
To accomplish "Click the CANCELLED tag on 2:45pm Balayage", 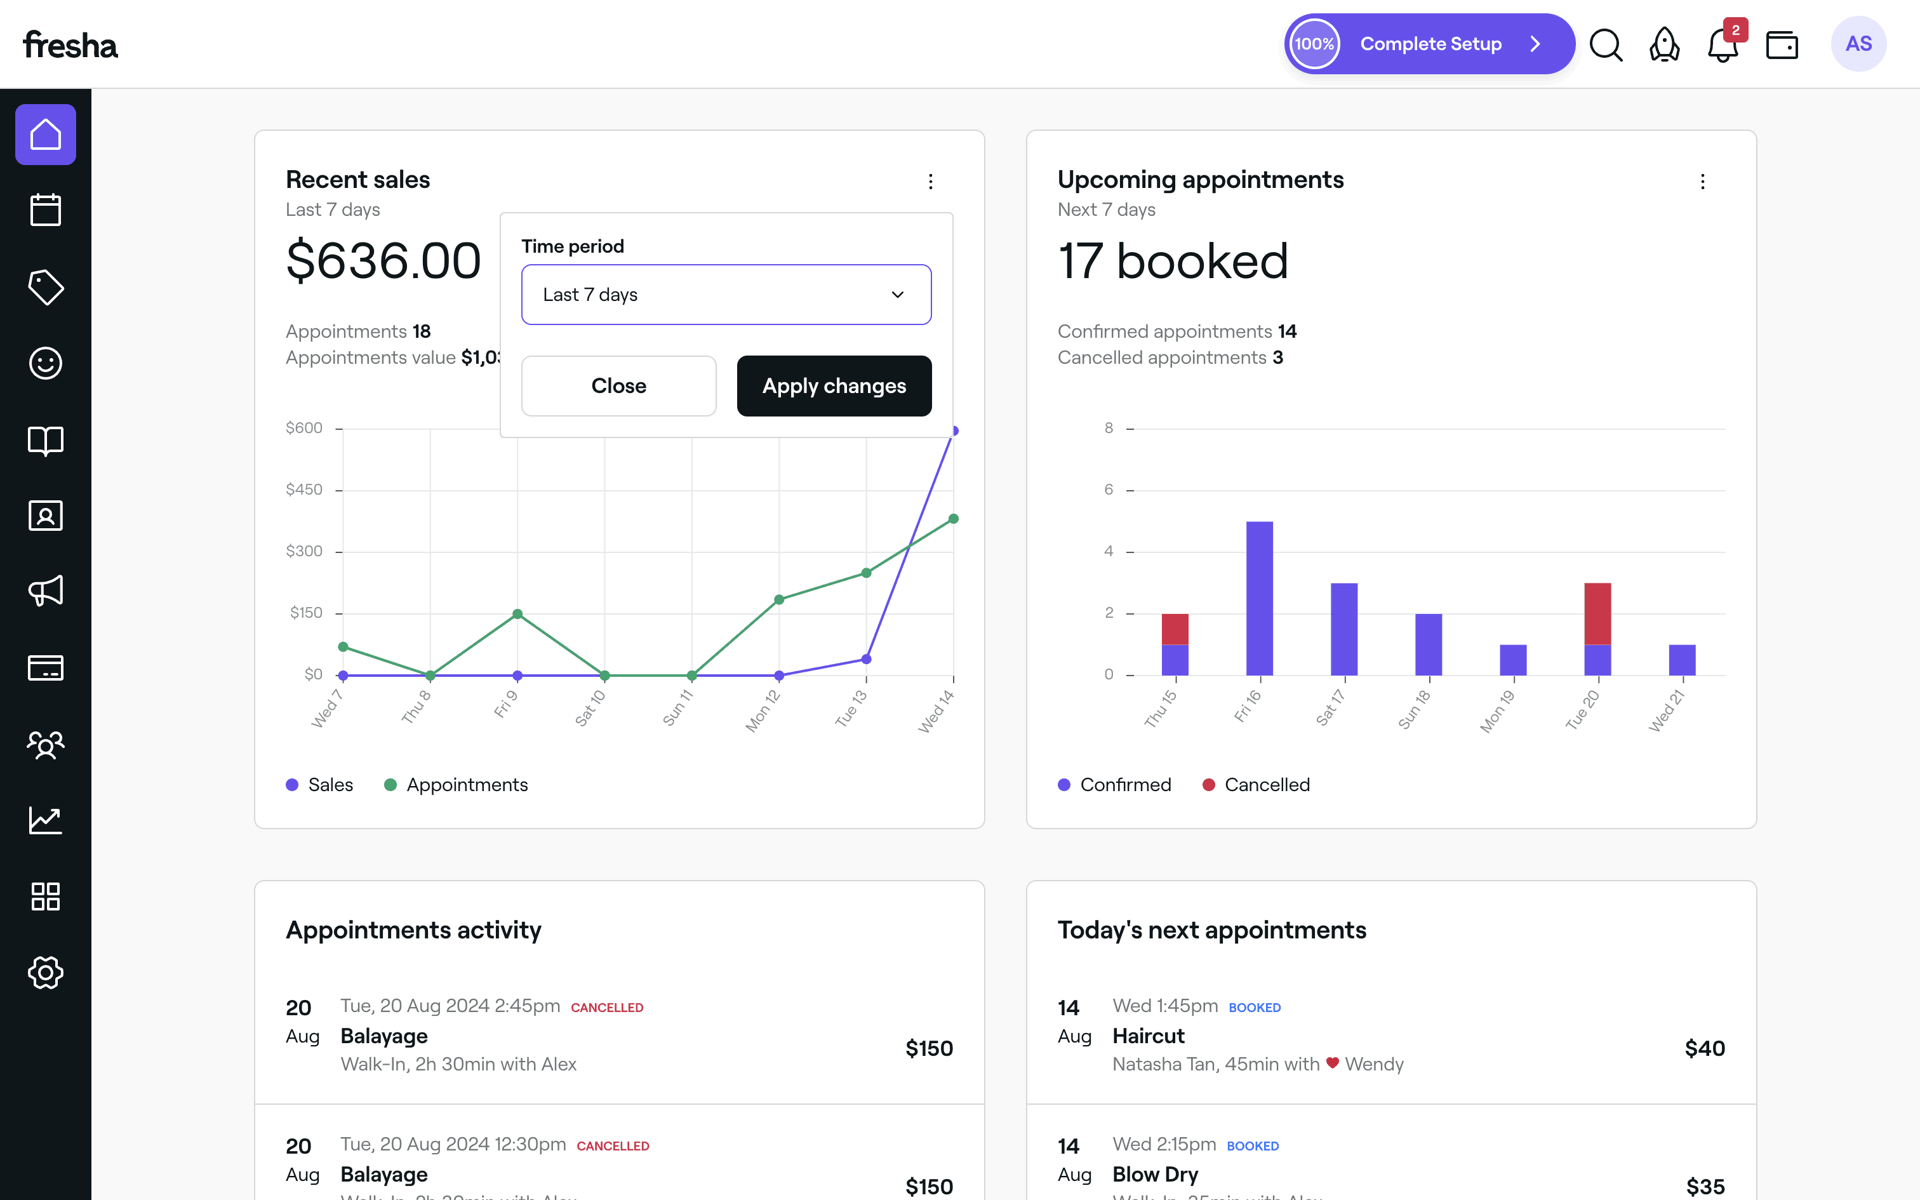I will [607, 1007].
